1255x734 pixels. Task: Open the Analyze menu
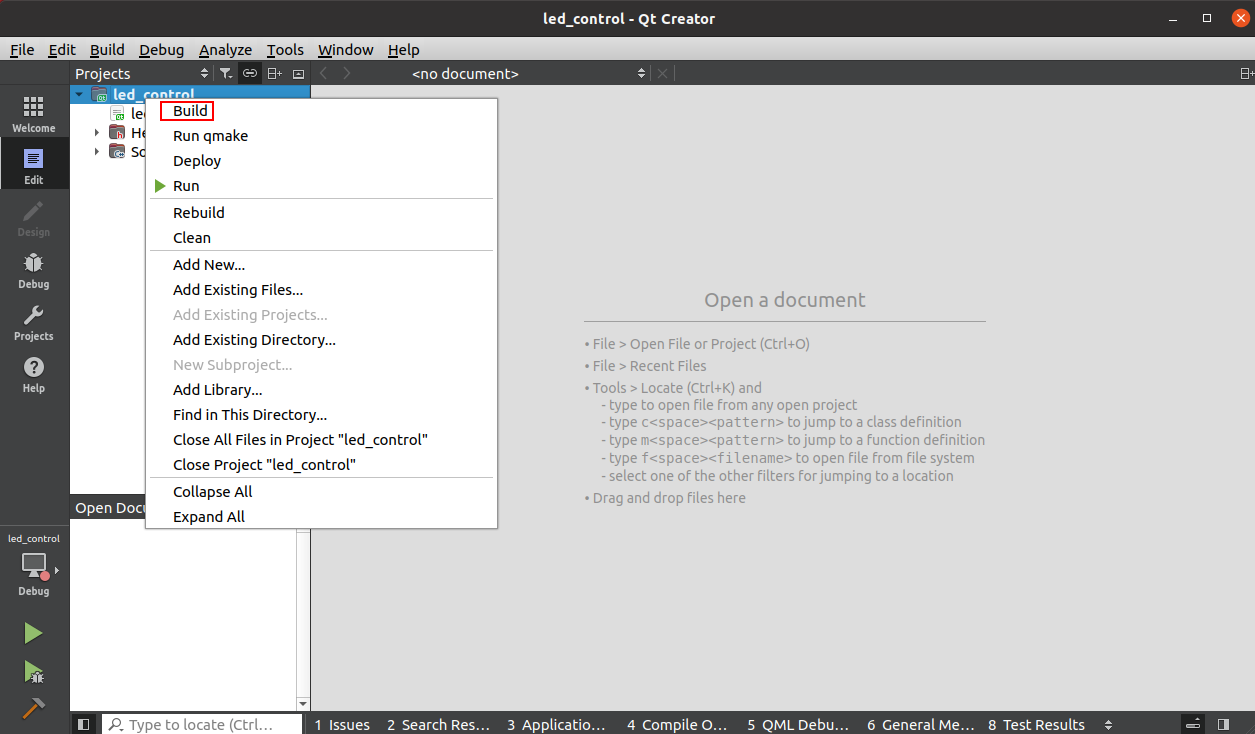pyautogui.click(x=226, y=49)
